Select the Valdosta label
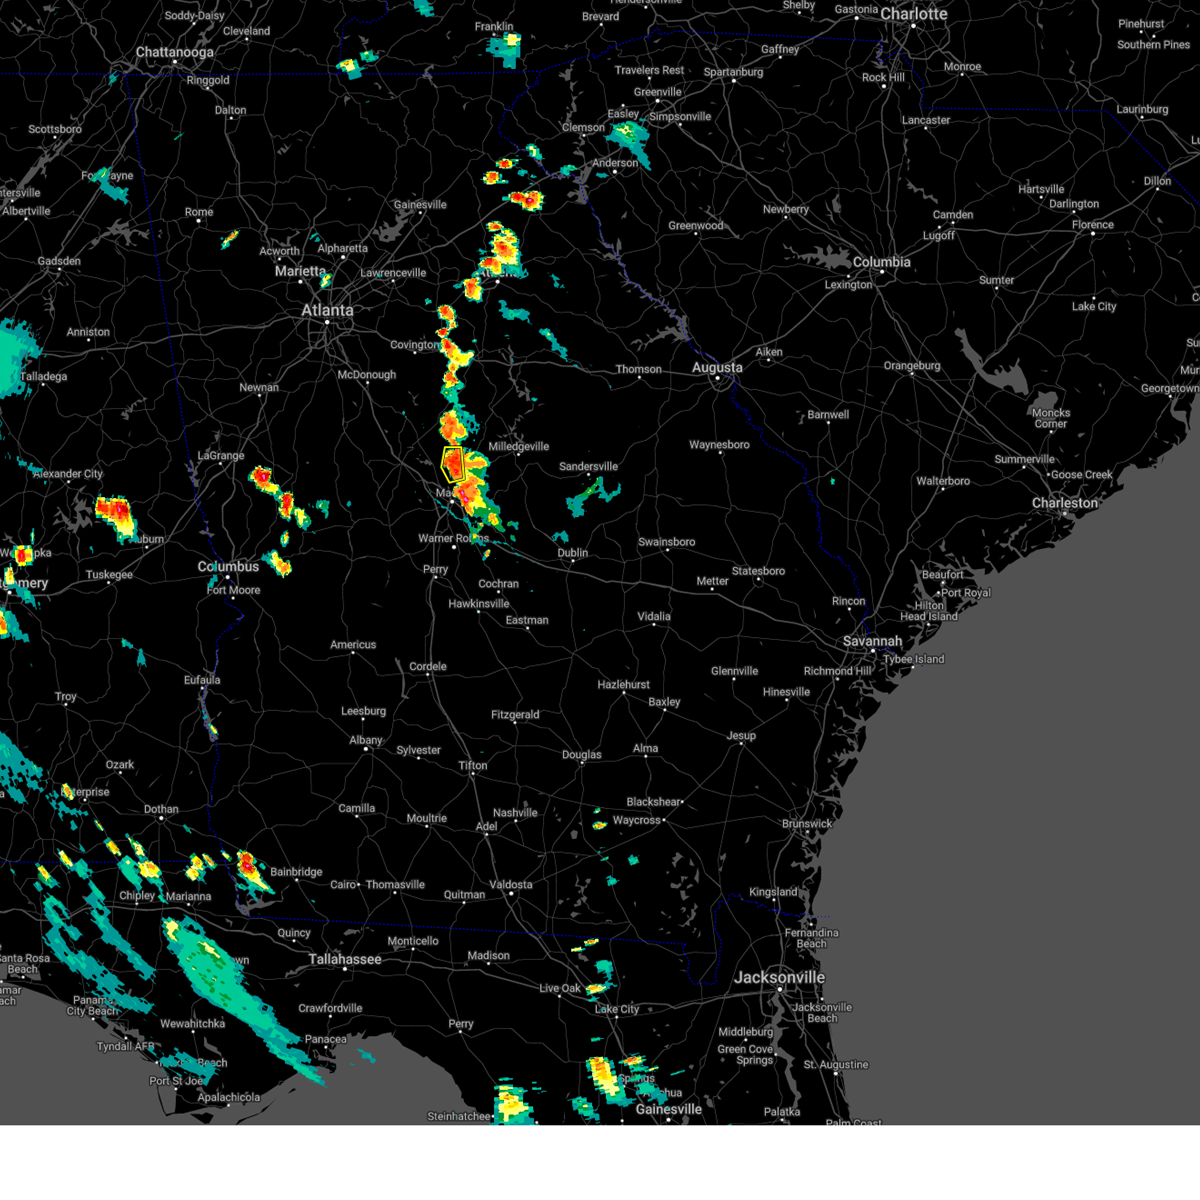The image size is (1200, 1200). pyautogui.click(x=510, y=885)
